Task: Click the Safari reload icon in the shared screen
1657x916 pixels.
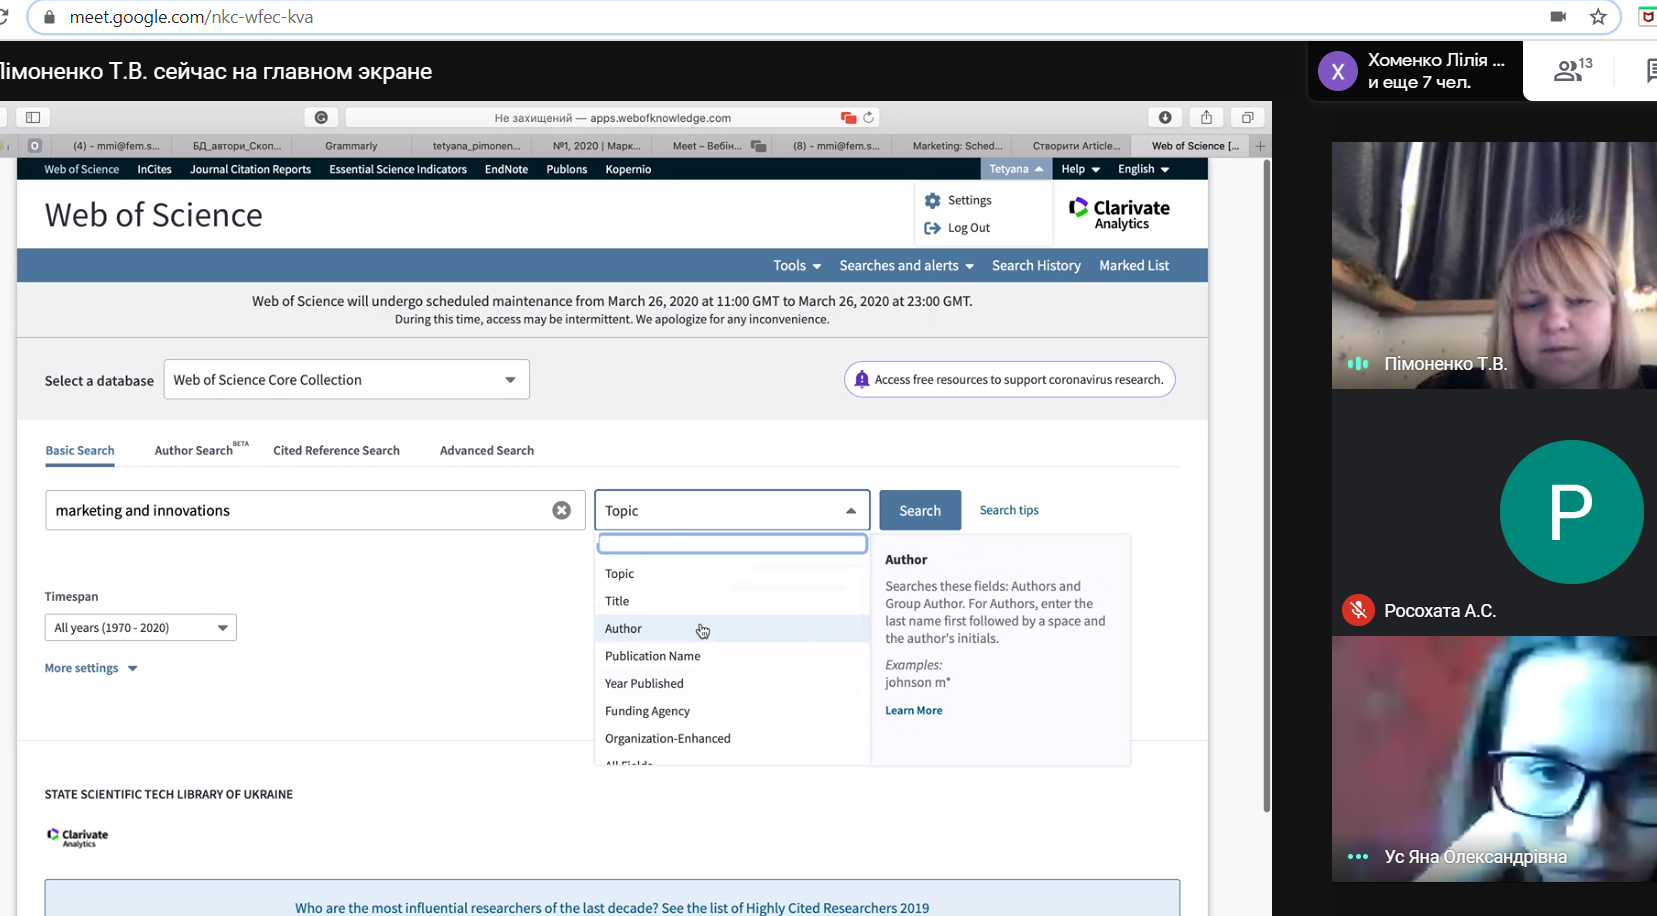Action: tap(868, 117)
